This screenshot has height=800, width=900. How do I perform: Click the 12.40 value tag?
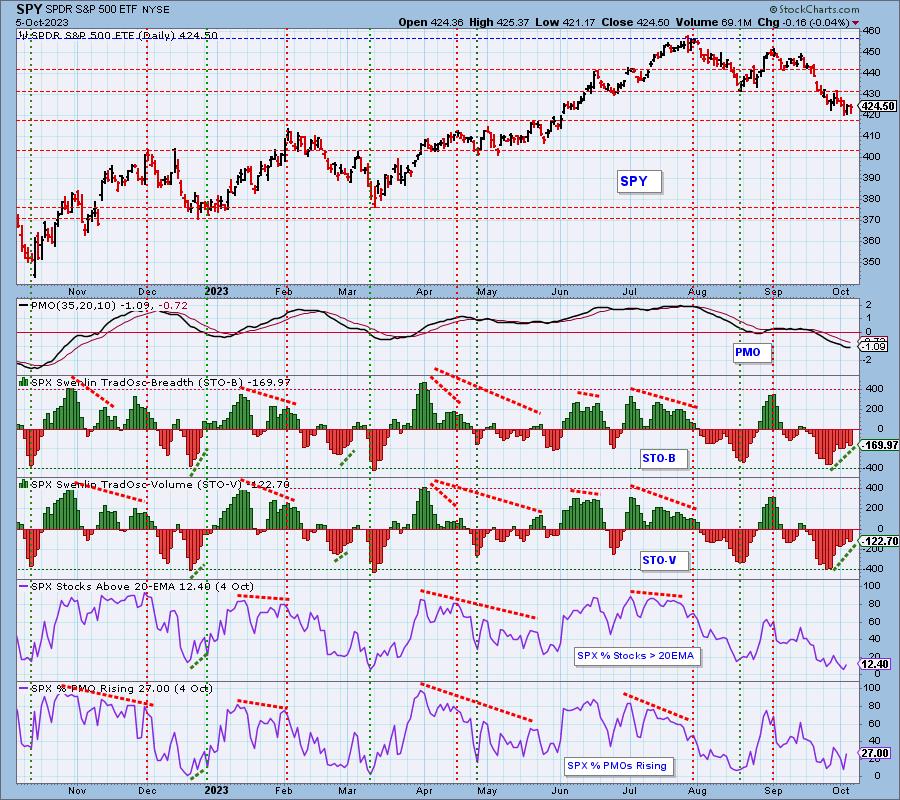tap(875, 664)
